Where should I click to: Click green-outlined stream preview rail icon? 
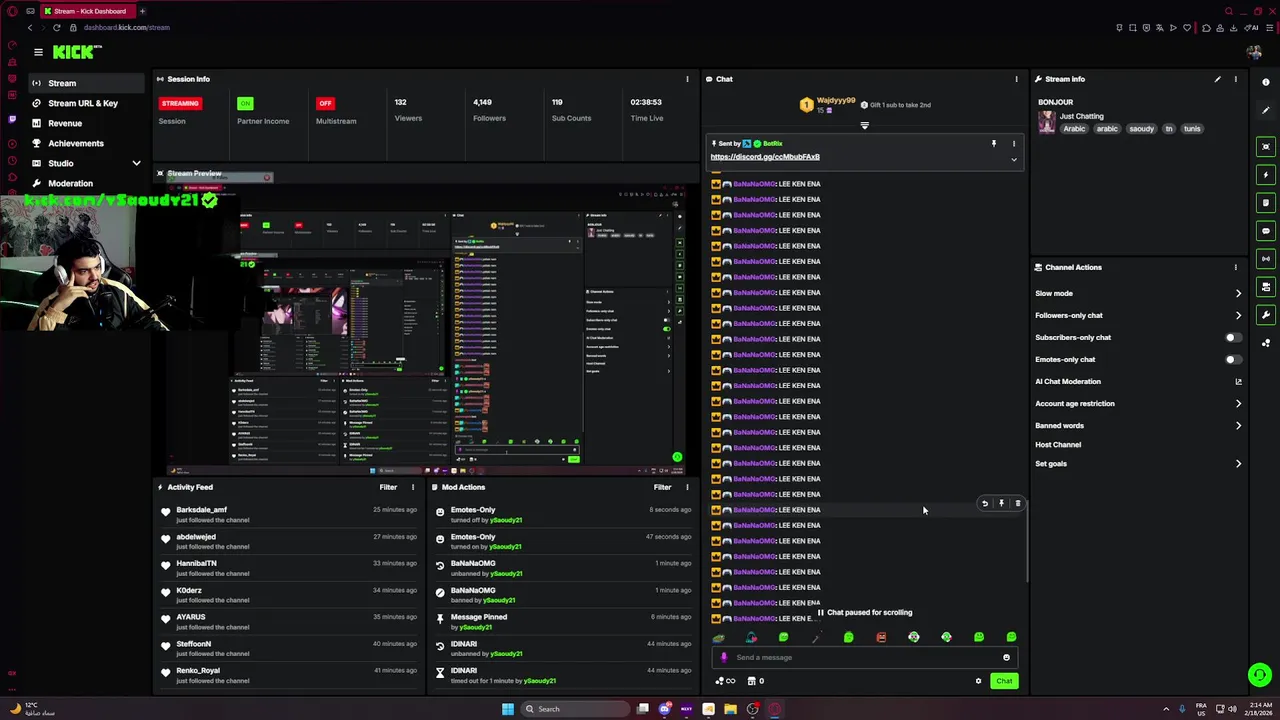click(x=1266, y=147)
